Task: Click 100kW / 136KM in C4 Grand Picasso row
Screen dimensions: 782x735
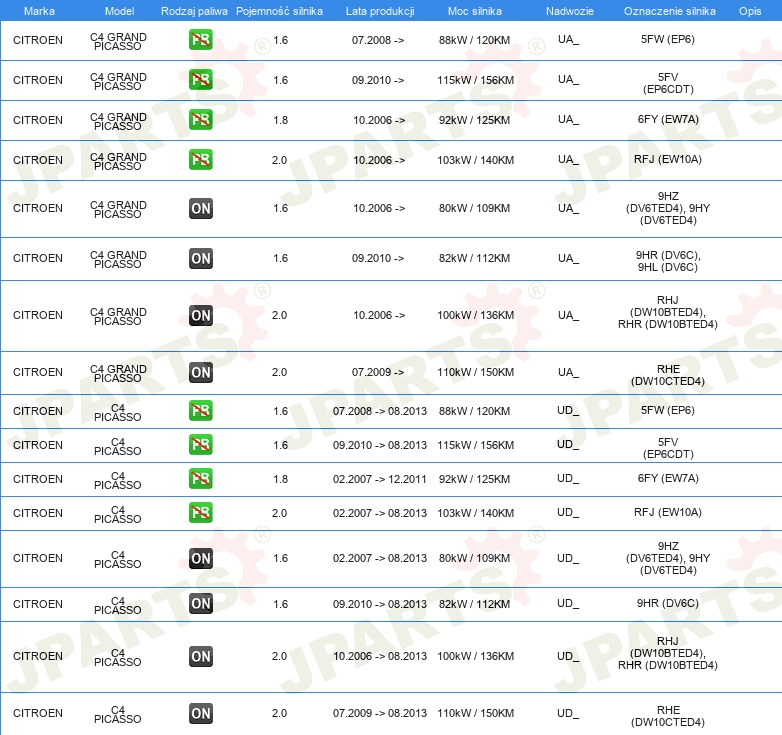Action: tap(475, 315)
